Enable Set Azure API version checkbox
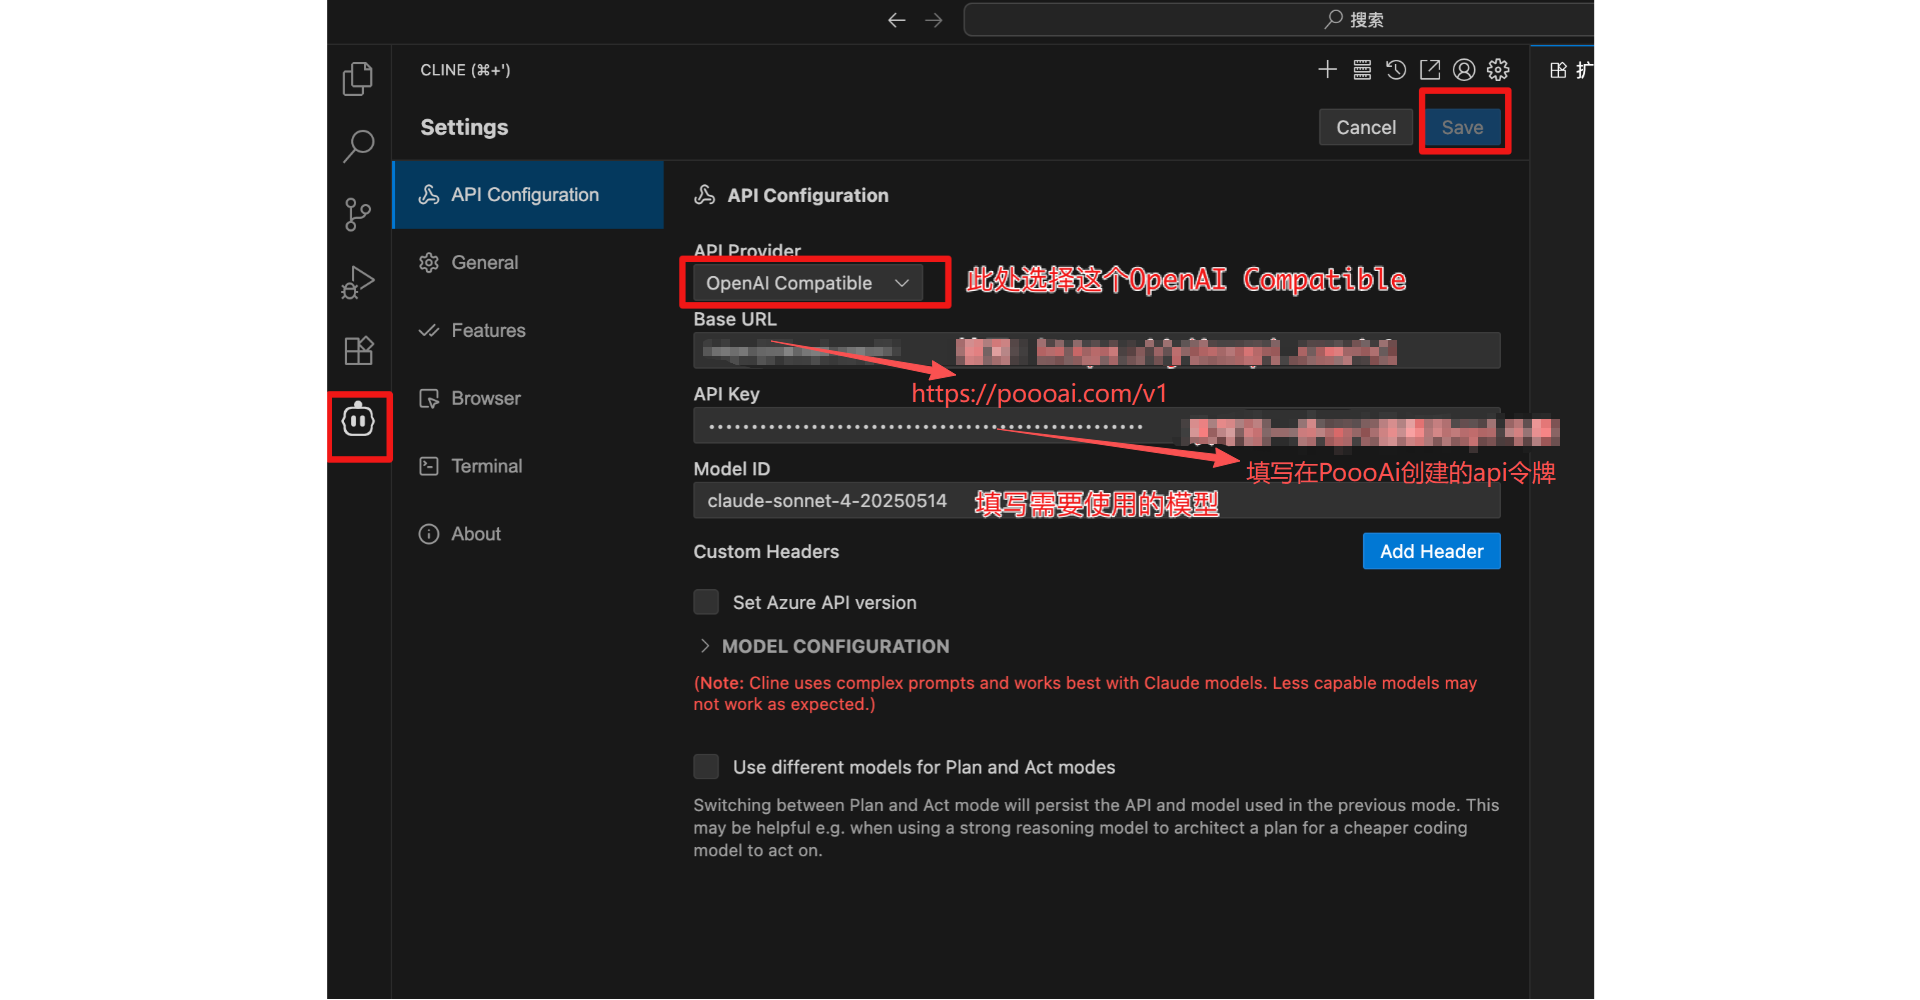1920x1000 pixels. pos(706,602)
